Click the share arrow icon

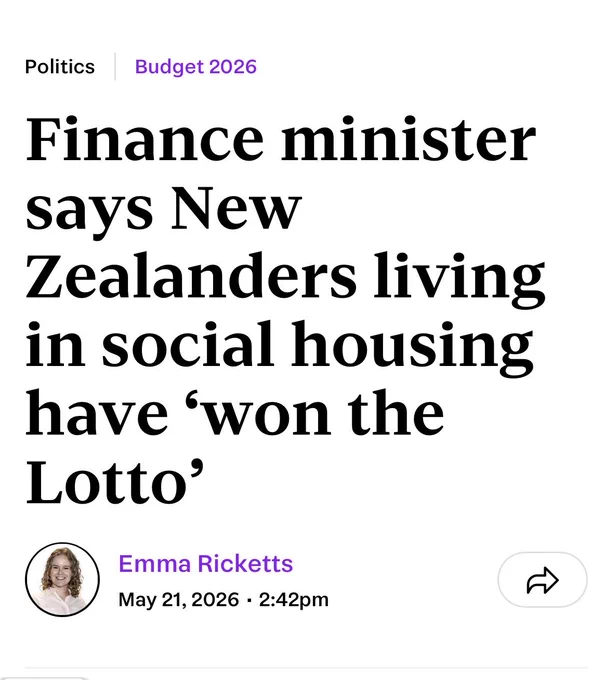543,580
